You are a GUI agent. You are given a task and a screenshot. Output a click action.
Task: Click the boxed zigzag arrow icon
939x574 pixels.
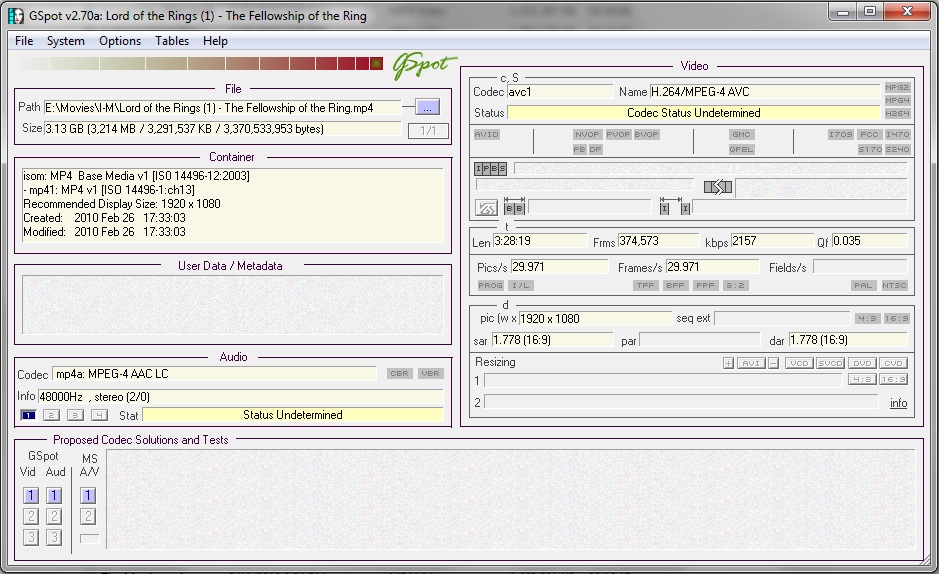click(x=486, y=208)
